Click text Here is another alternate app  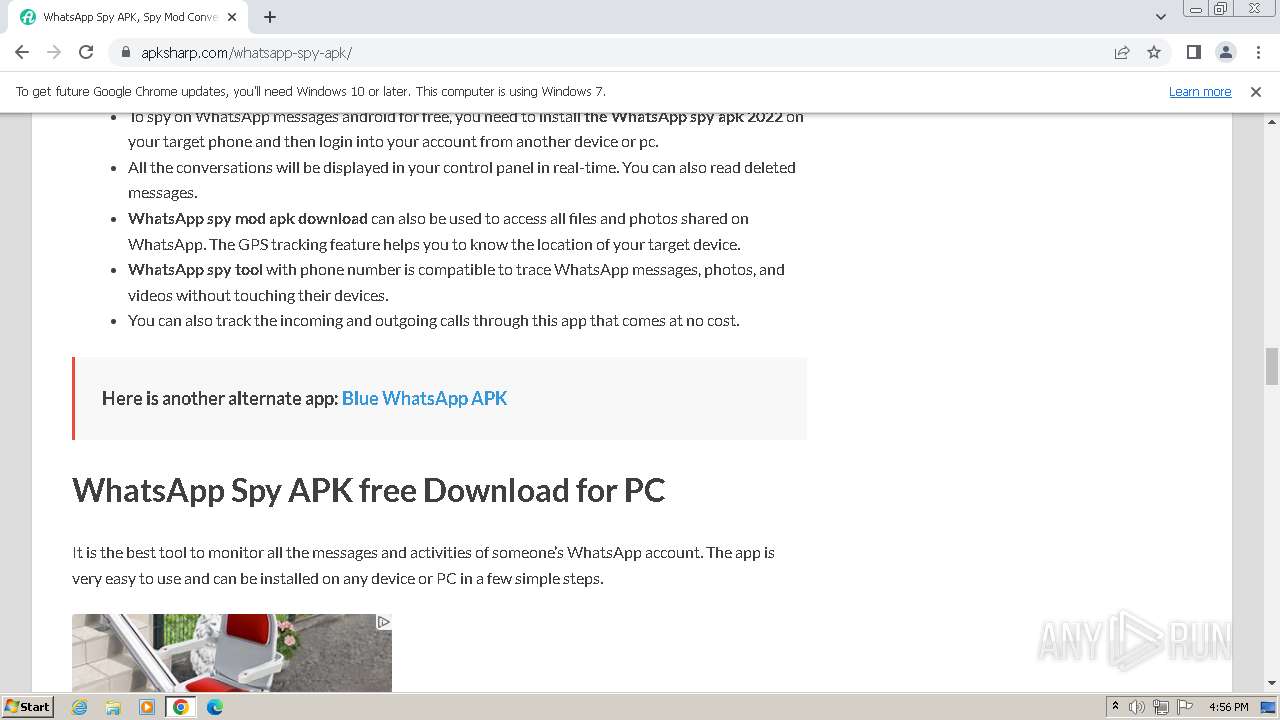tap(220, 398)
